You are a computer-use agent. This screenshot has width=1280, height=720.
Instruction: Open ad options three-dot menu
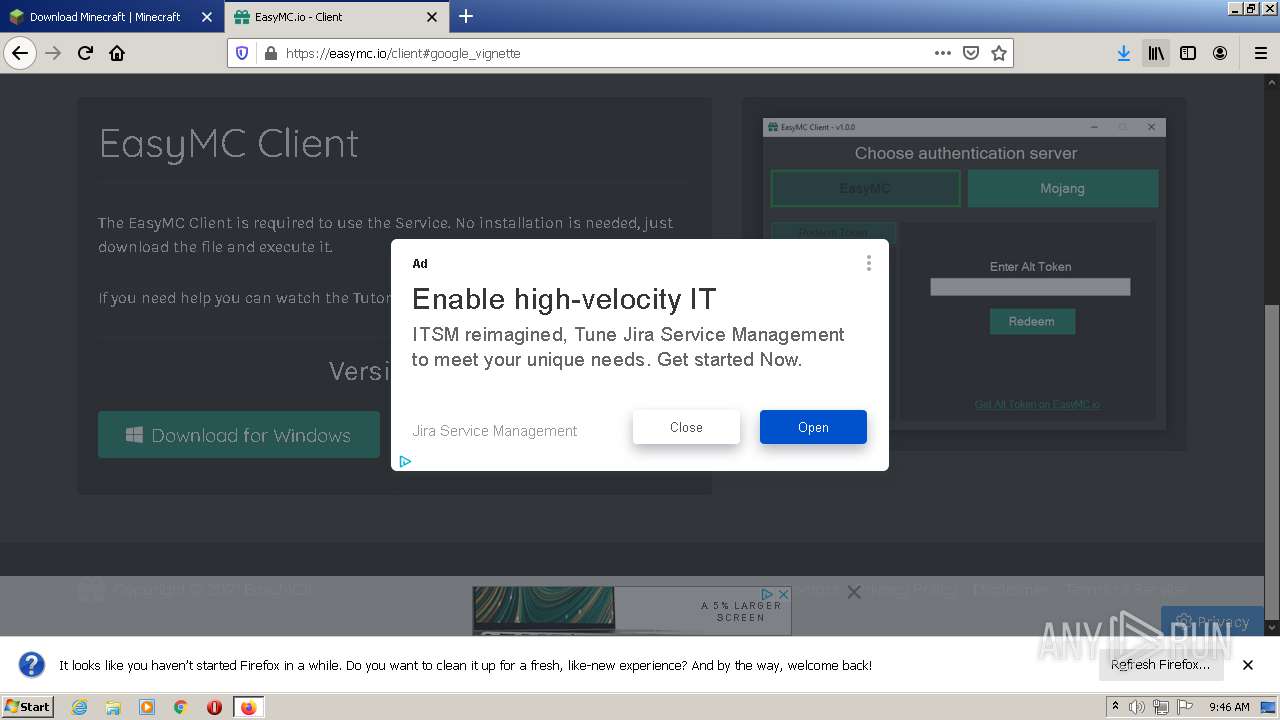[x=868, y=263]
